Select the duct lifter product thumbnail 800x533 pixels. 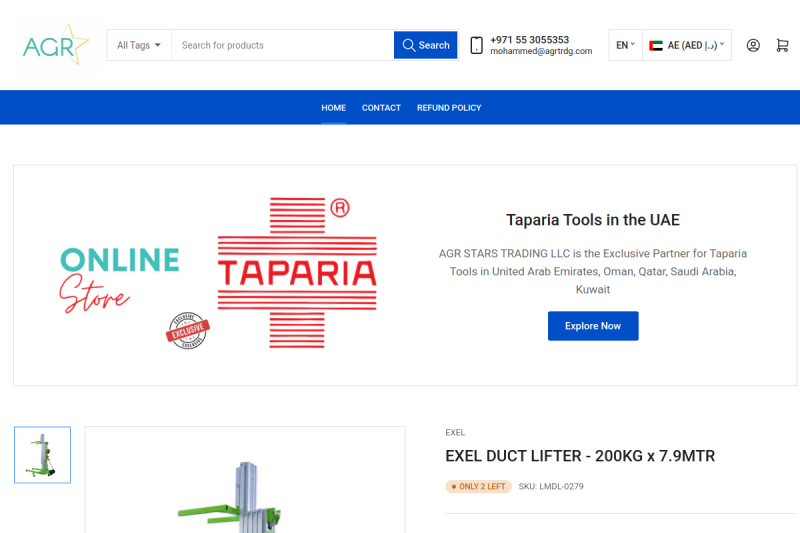point(42,455)
